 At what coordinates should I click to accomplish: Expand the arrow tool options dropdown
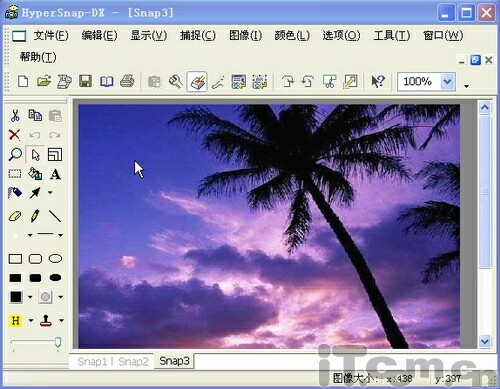click(50, 193)
